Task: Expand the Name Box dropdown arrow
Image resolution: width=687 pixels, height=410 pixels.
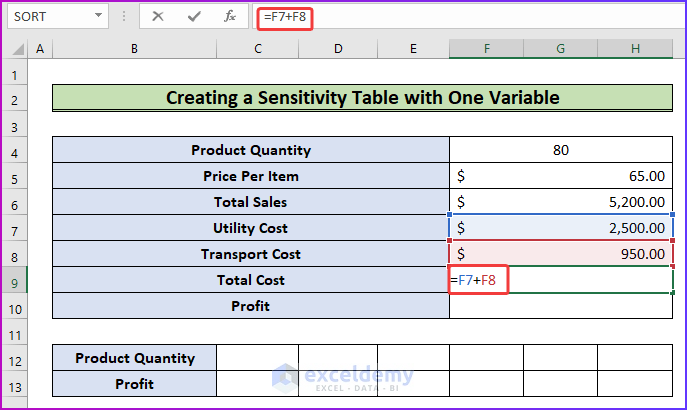Action: pyautogui.click(x=97, y=17)
